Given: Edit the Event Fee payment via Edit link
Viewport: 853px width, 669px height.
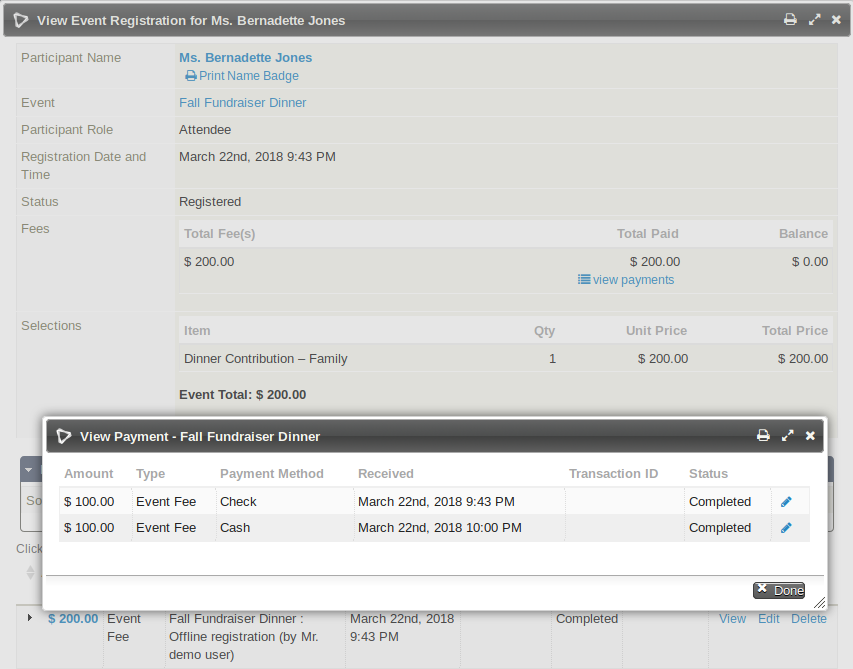Looking at the screenshot, I should 768,618.
